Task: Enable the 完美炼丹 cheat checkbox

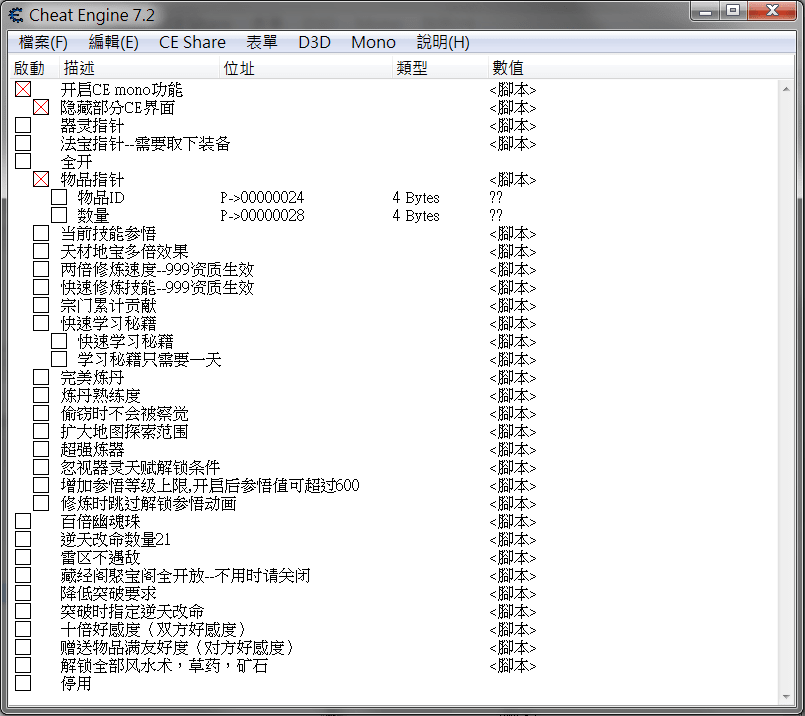Action: point(41,378)
